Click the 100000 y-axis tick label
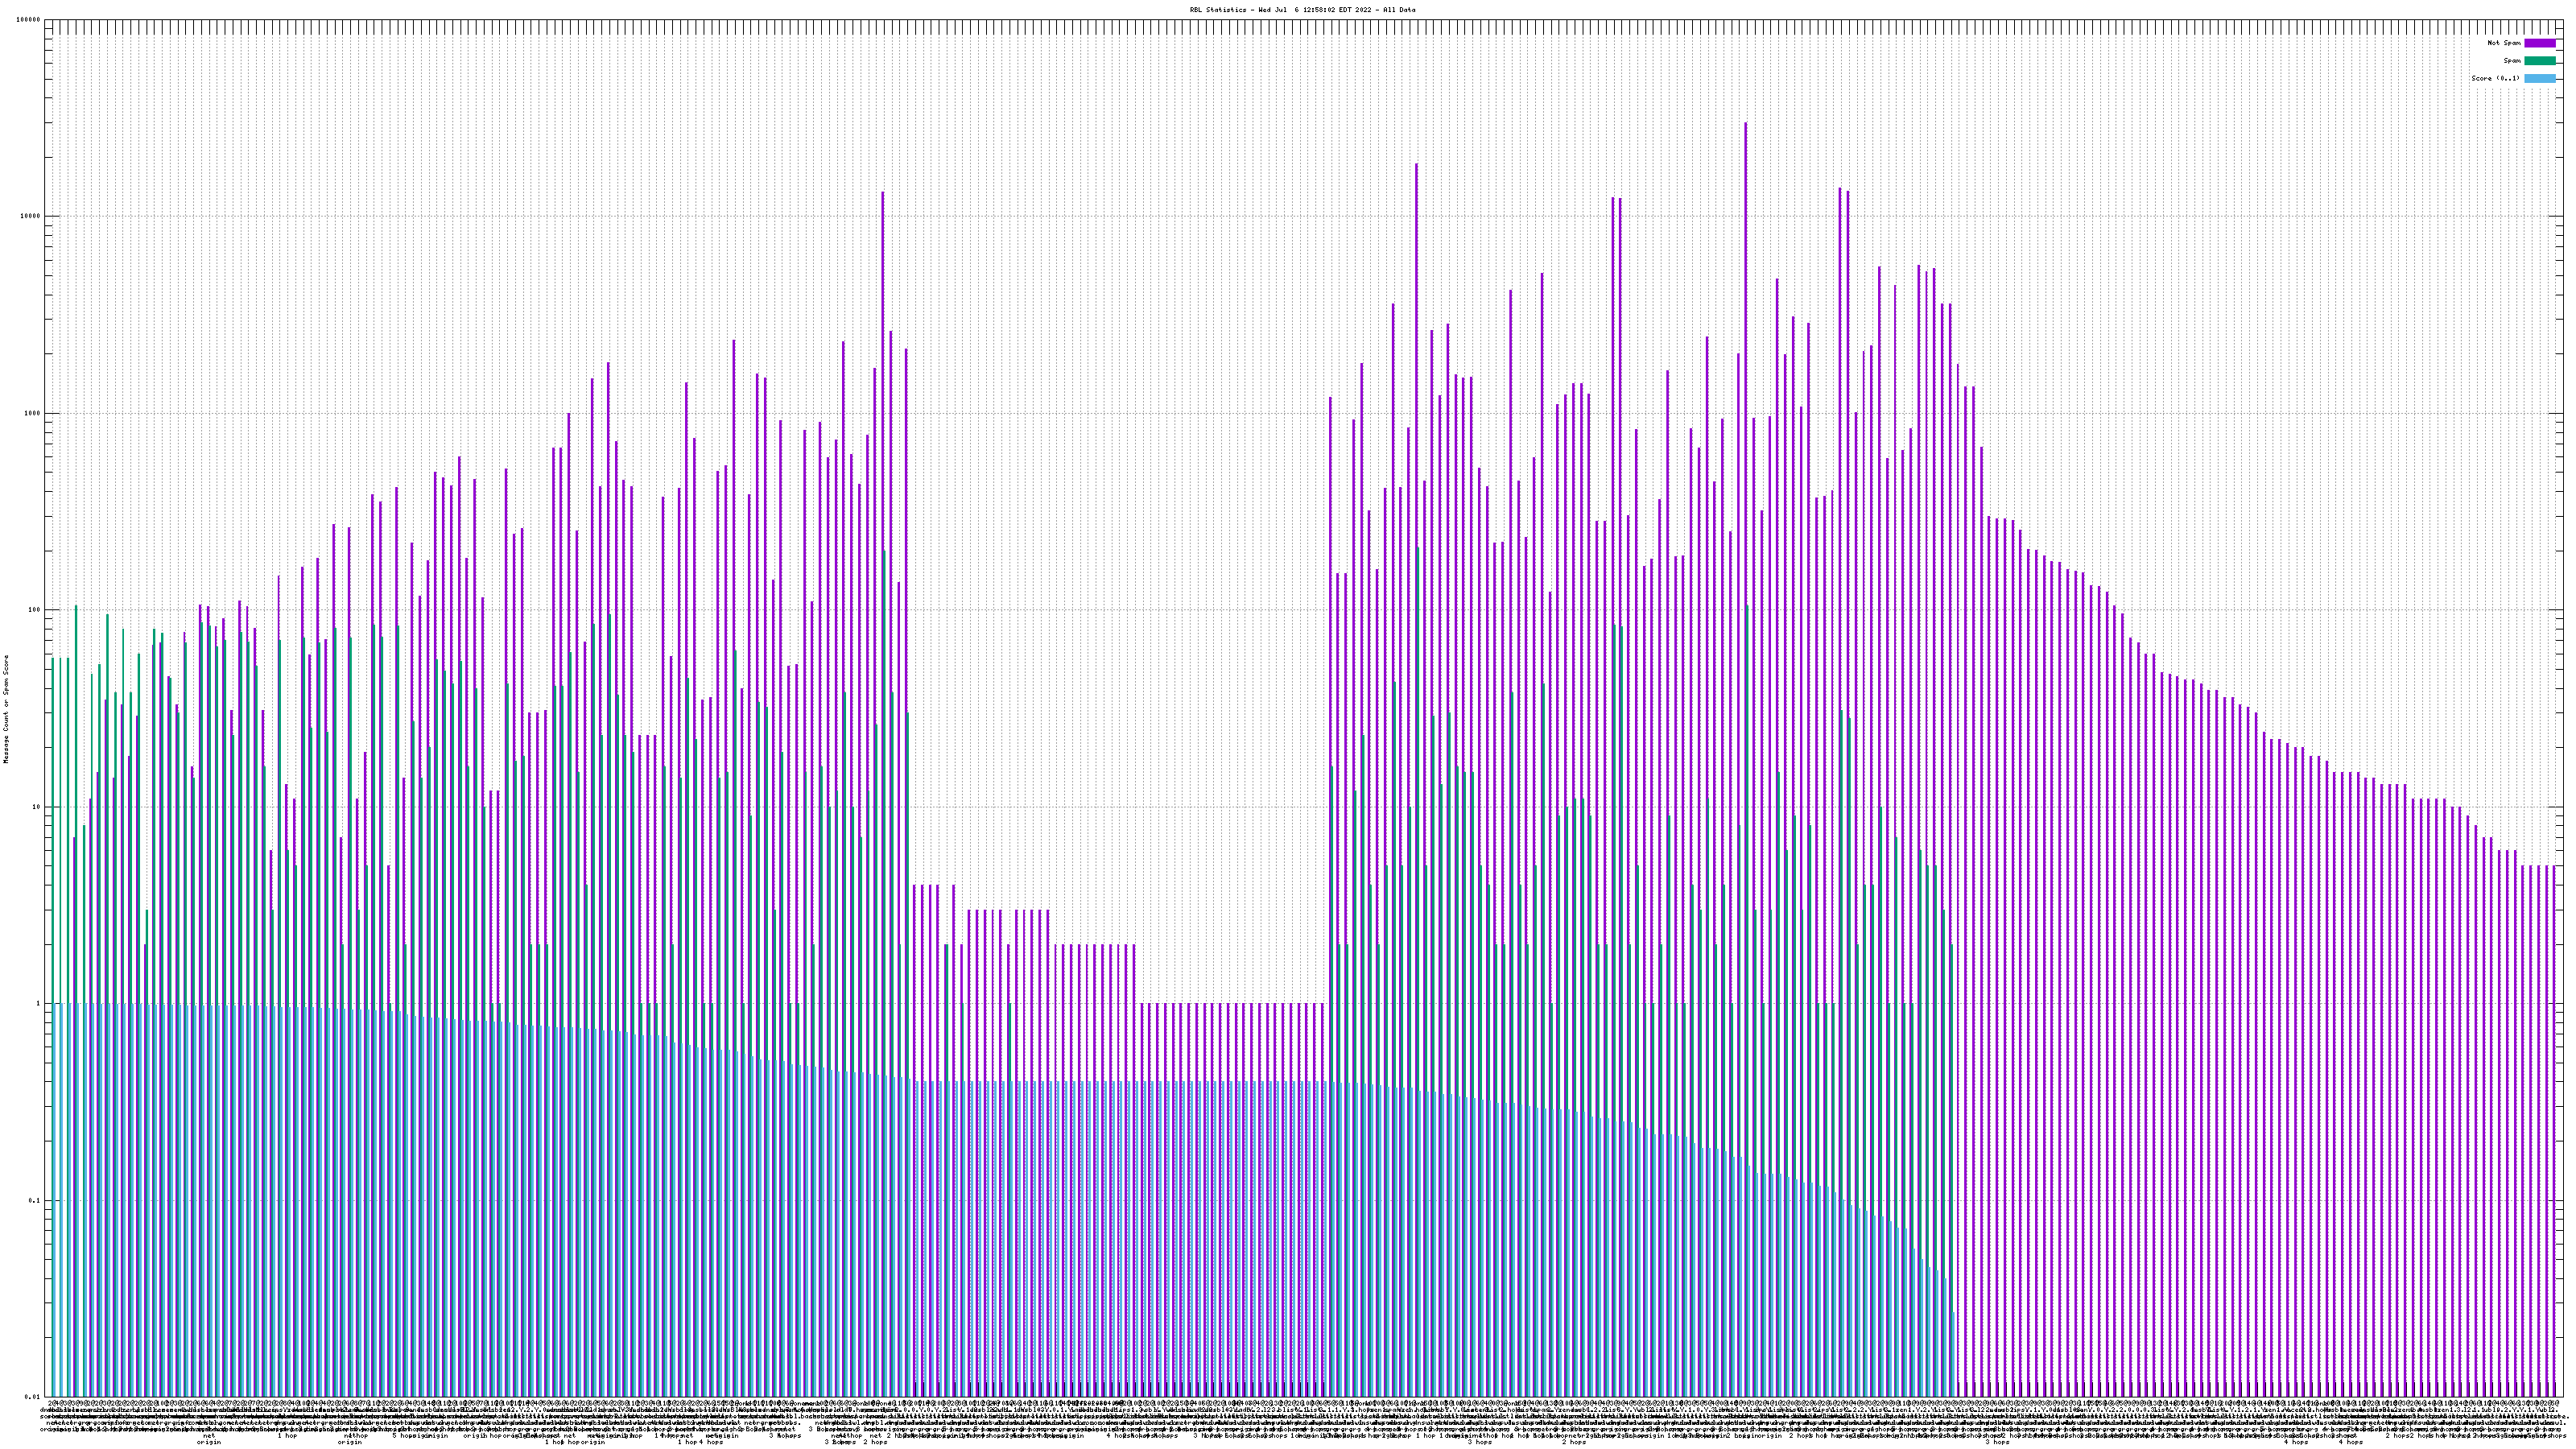The width and height of the screenshot is (2576, 1449). pyautogui.click(x=30, y=20)
